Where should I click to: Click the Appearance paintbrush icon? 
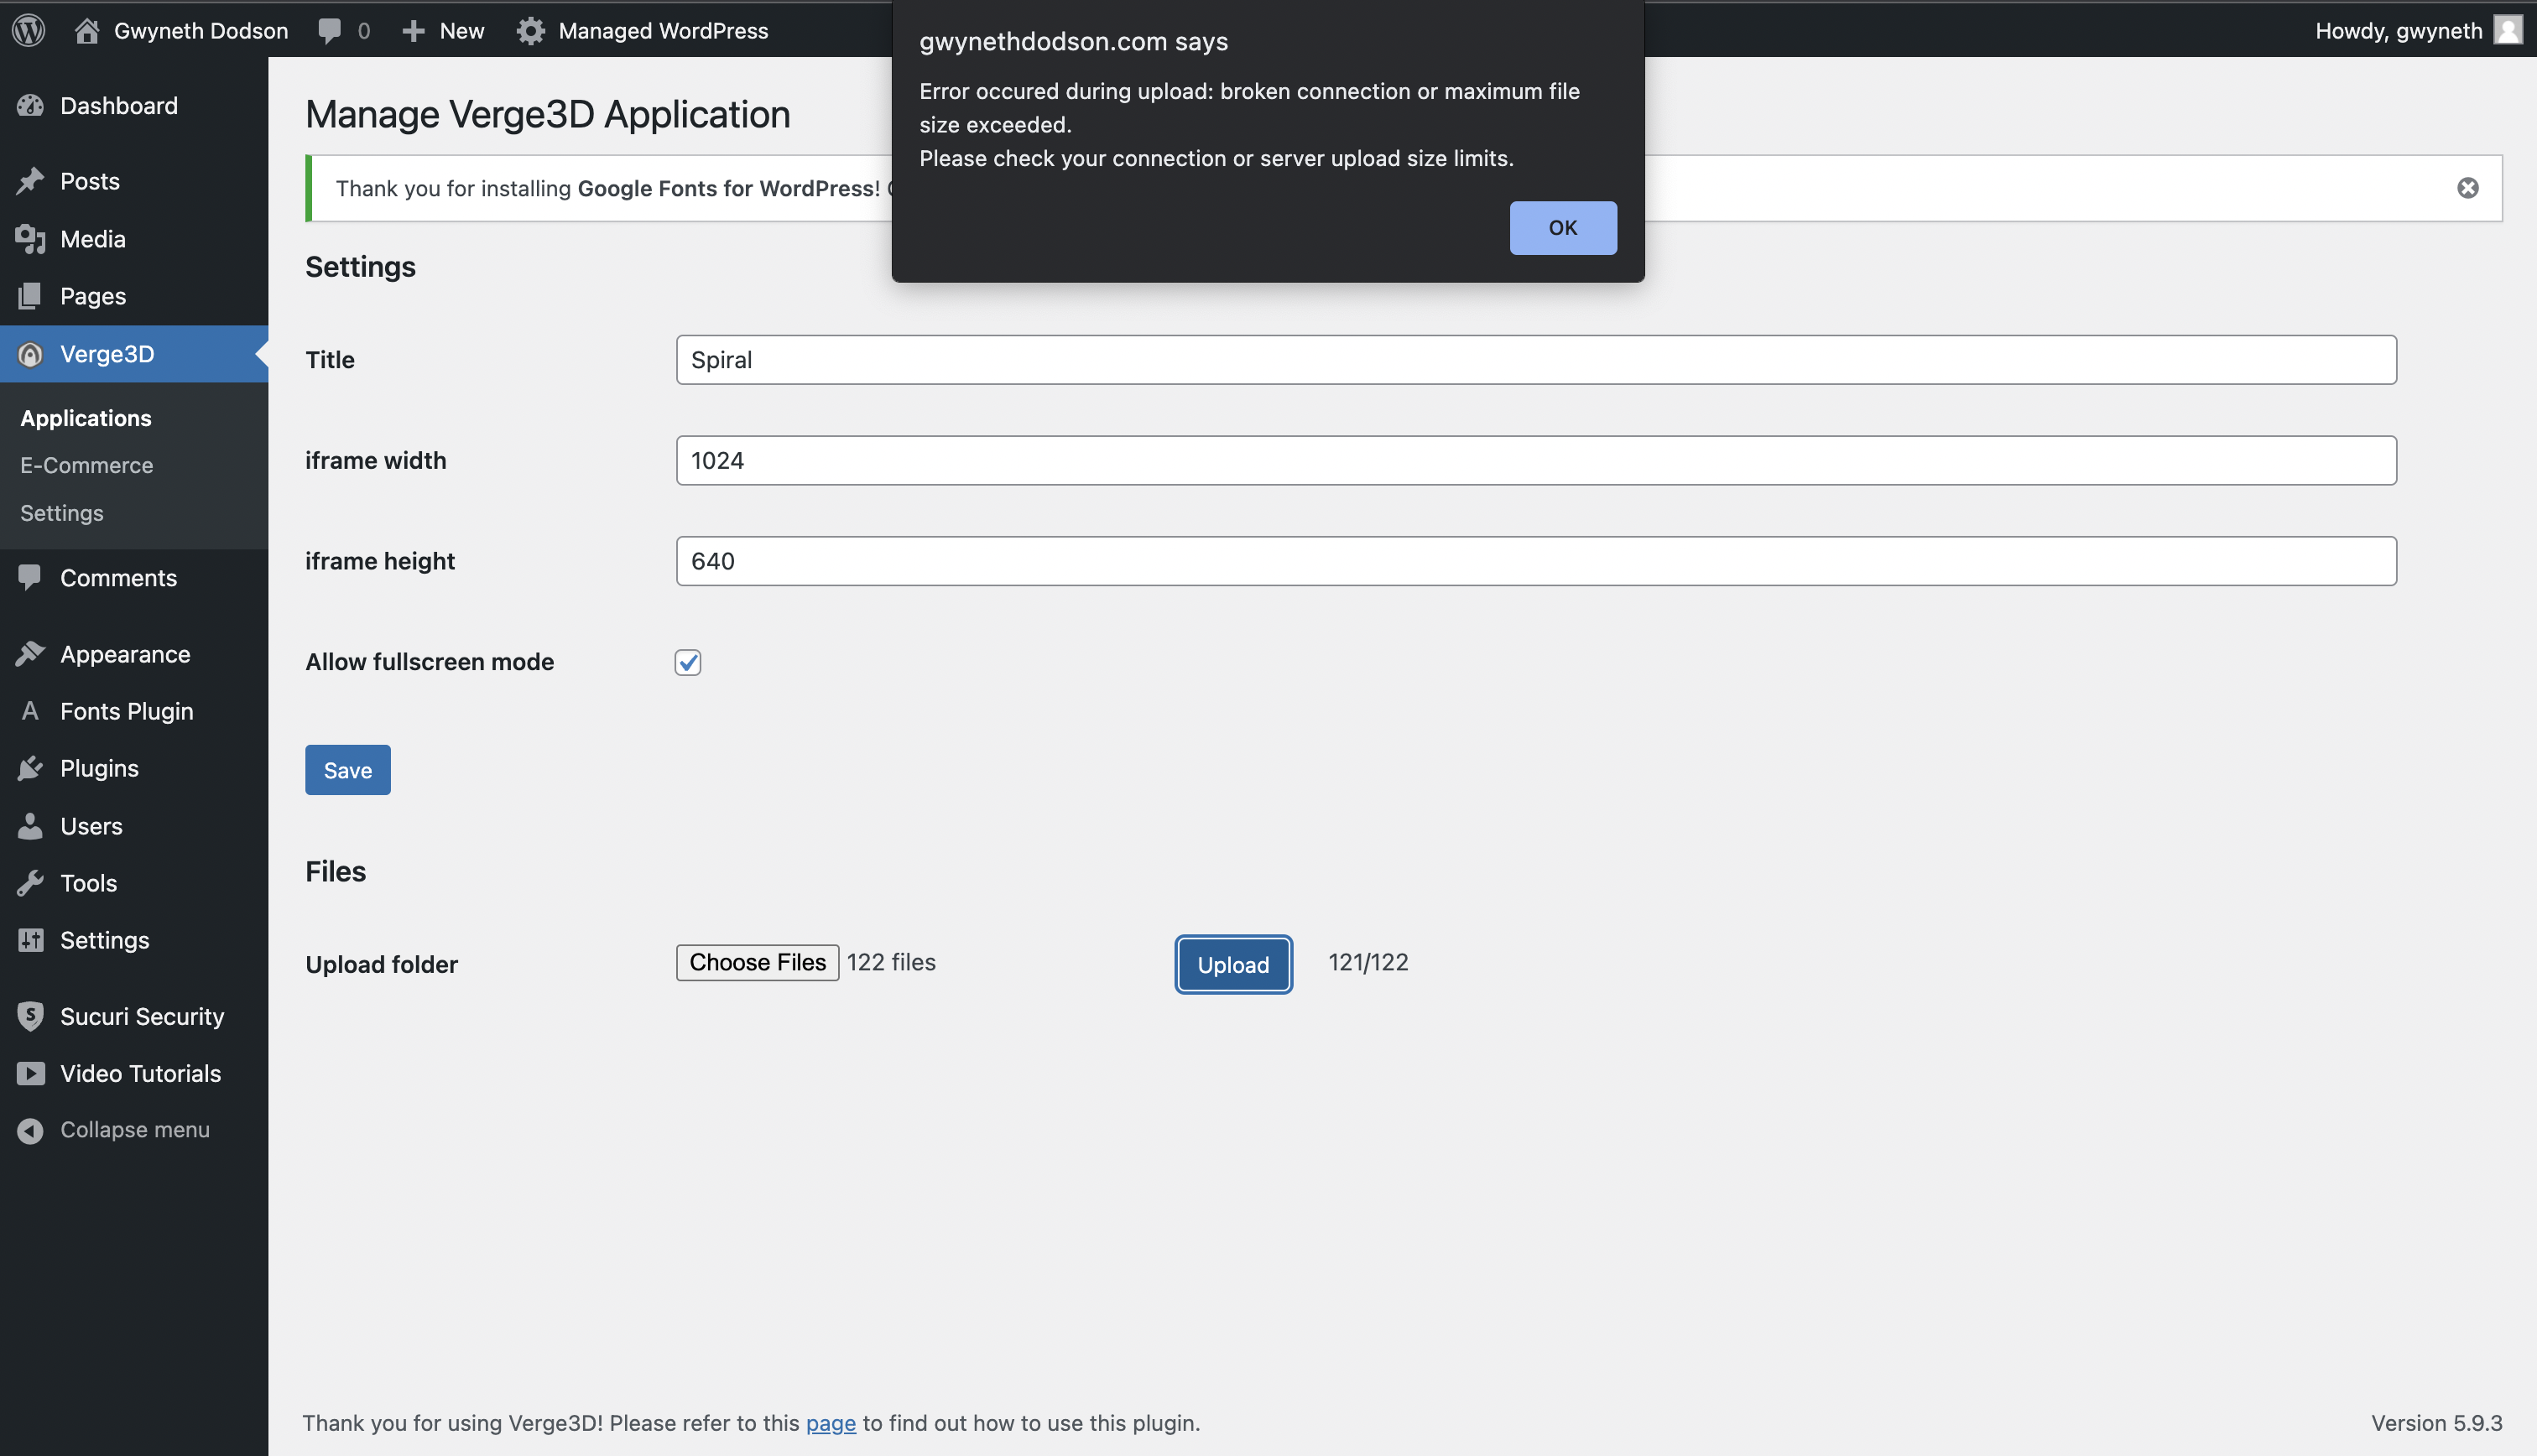point(30,654)
